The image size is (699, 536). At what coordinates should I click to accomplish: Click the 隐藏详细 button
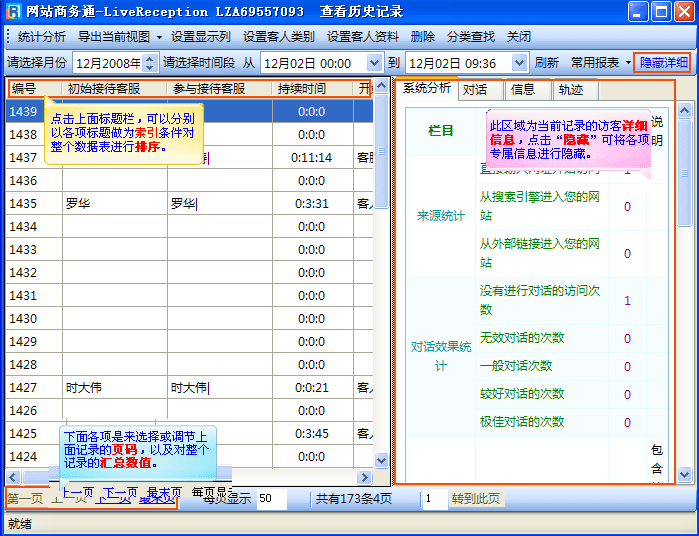coord(662,62)
